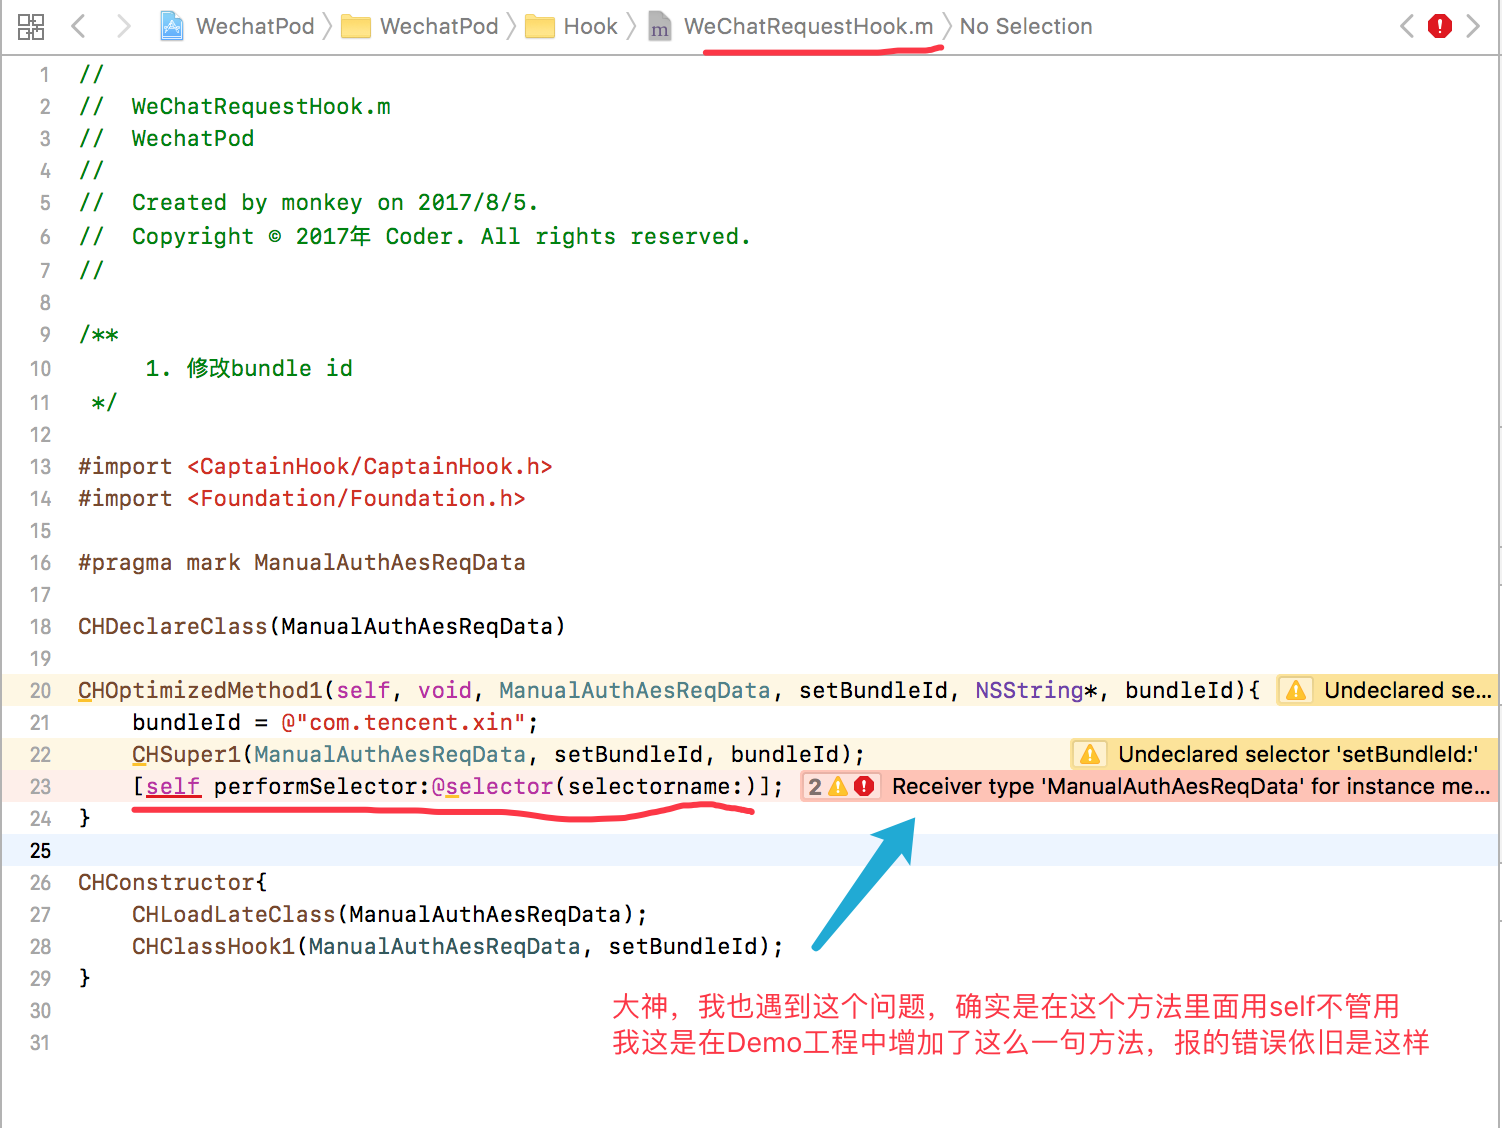Click the WechatPod folder icon in breadcrumb
The width and height of the screenshot is (1502, 1128).
click(x=356, y=26)
